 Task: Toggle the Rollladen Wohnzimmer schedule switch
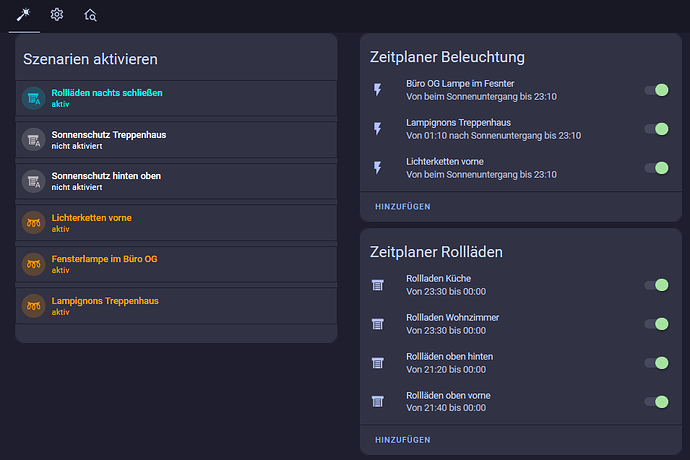(657, 324)
